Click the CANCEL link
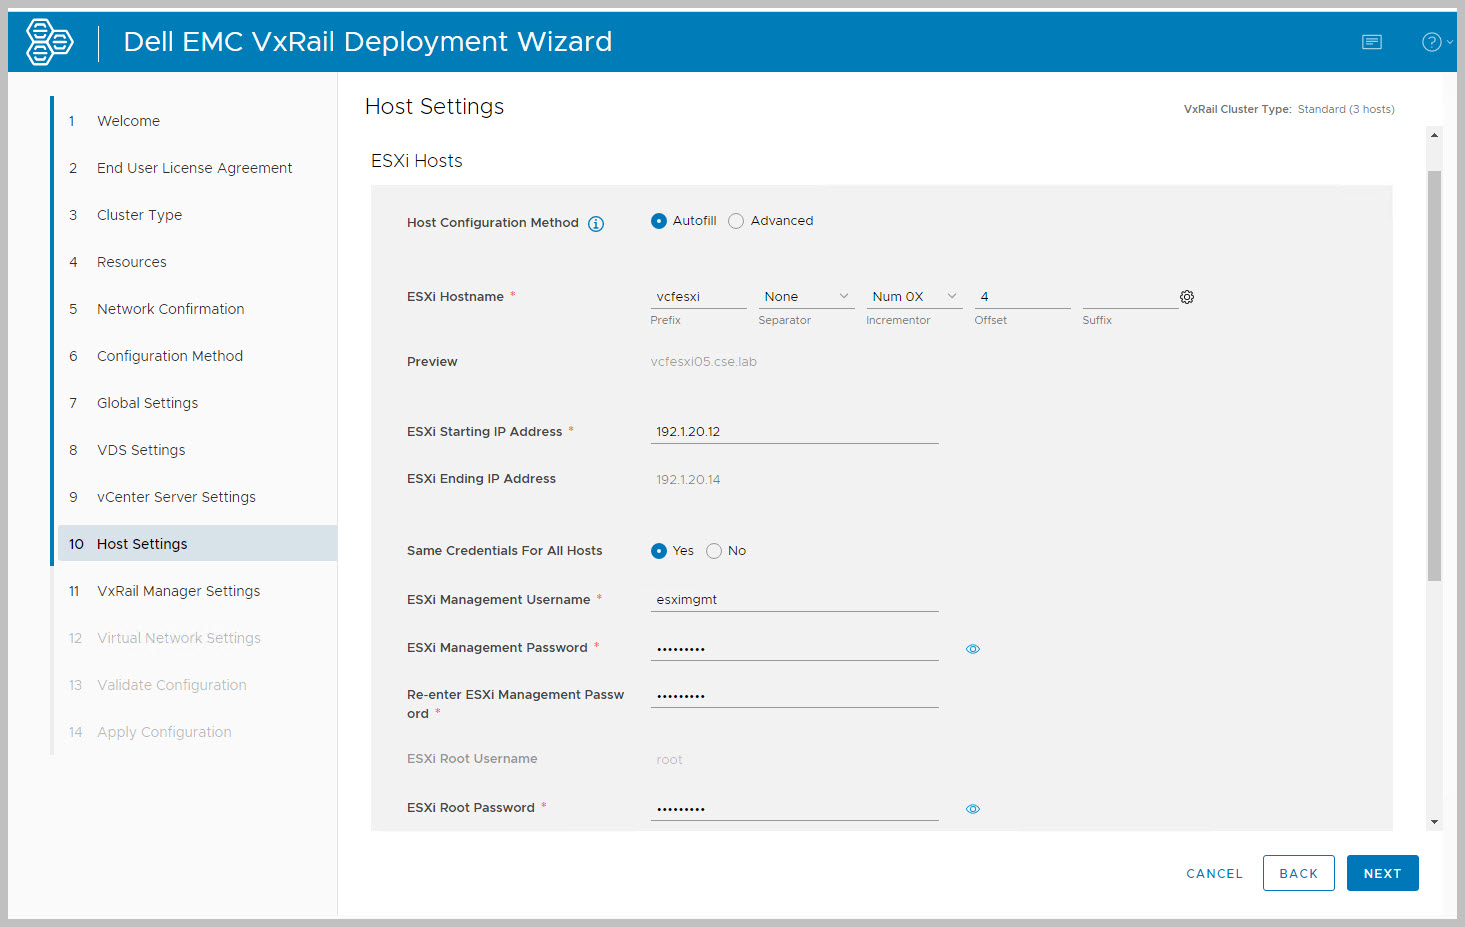This screenshot has height=927, width=1465. coord(1214,873)
